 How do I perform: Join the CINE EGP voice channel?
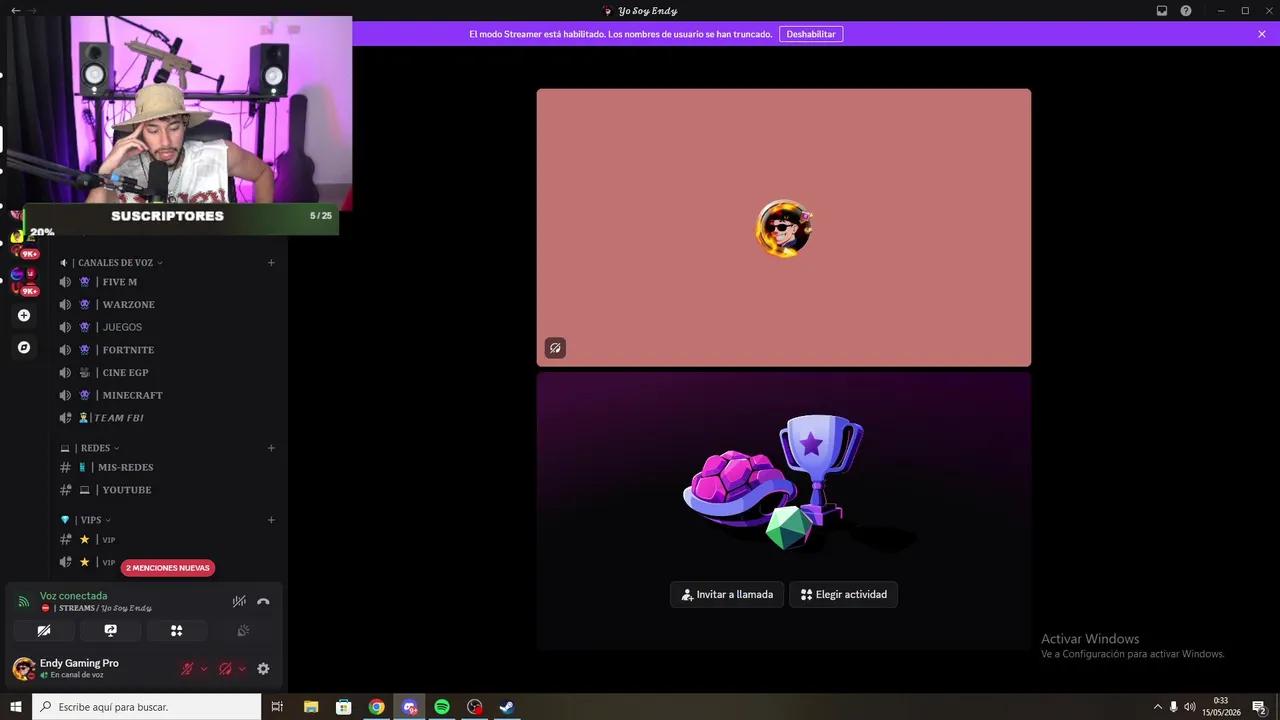tap(167, 373)
